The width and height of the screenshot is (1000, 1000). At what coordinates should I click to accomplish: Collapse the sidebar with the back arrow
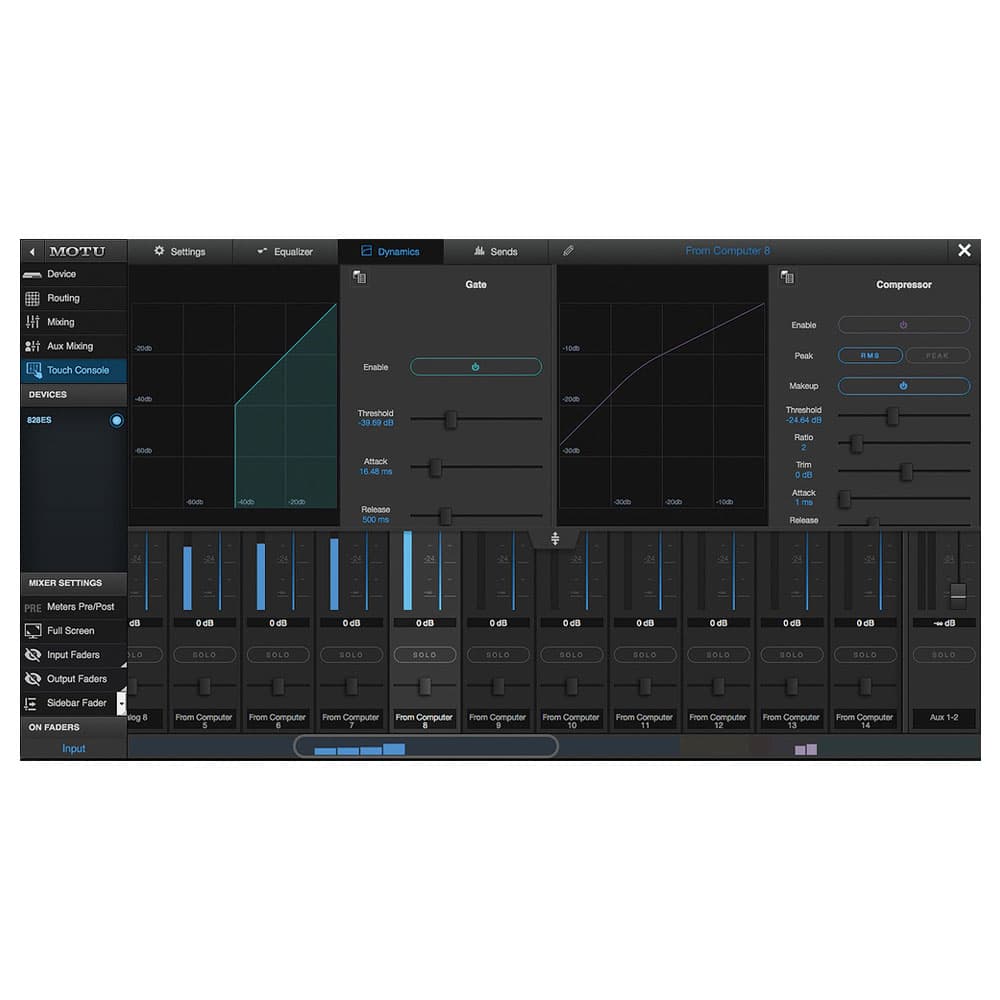[x=32, y=252]
